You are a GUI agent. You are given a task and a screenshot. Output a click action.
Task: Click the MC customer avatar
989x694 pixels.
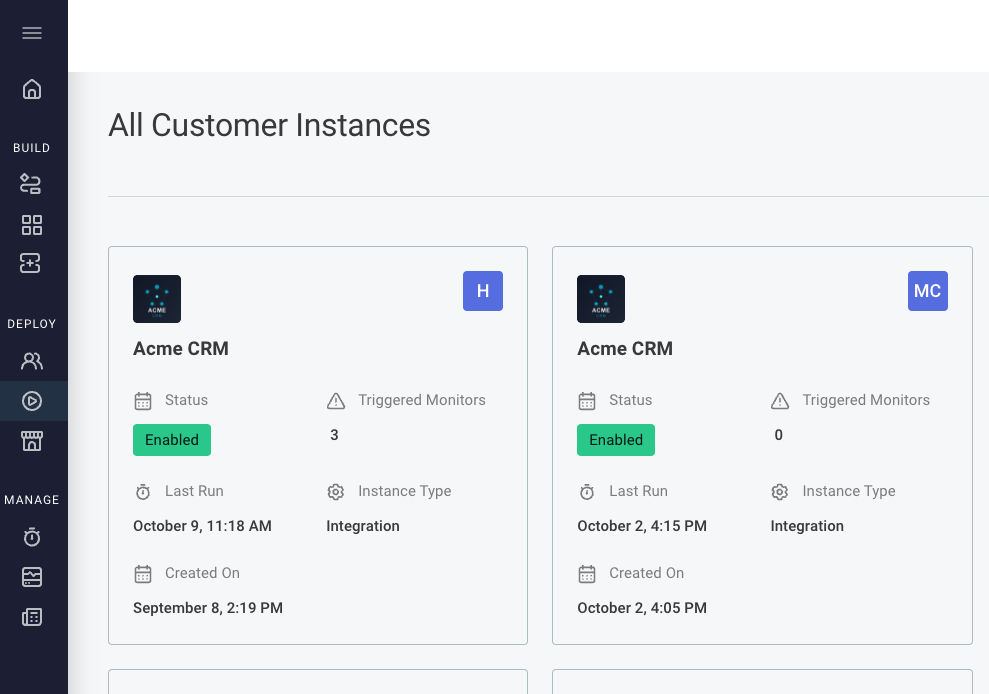point(927,291)
